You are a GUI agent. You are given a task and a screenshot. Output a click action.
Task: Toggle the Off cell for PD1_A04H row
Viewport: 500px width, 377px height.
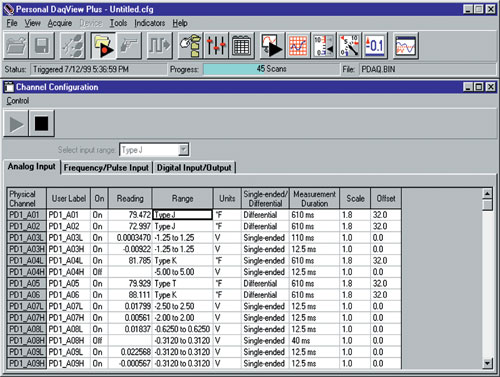click(x=99, y=272)
